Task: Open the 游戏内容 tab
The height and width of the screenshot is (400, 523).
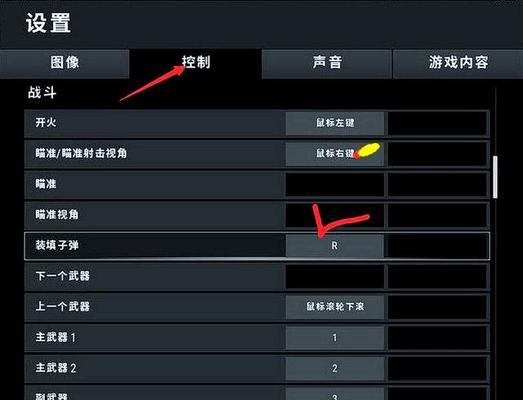Action: pos(458,63)
